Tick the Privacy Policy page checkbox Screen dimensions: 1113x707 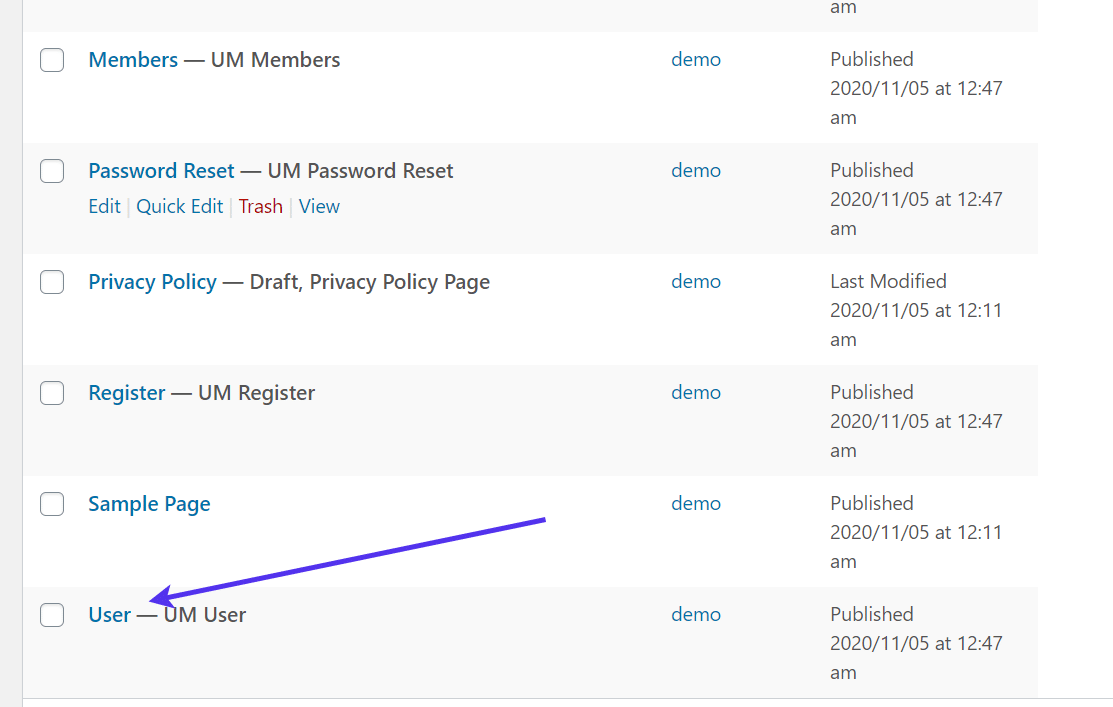(52, 282)
